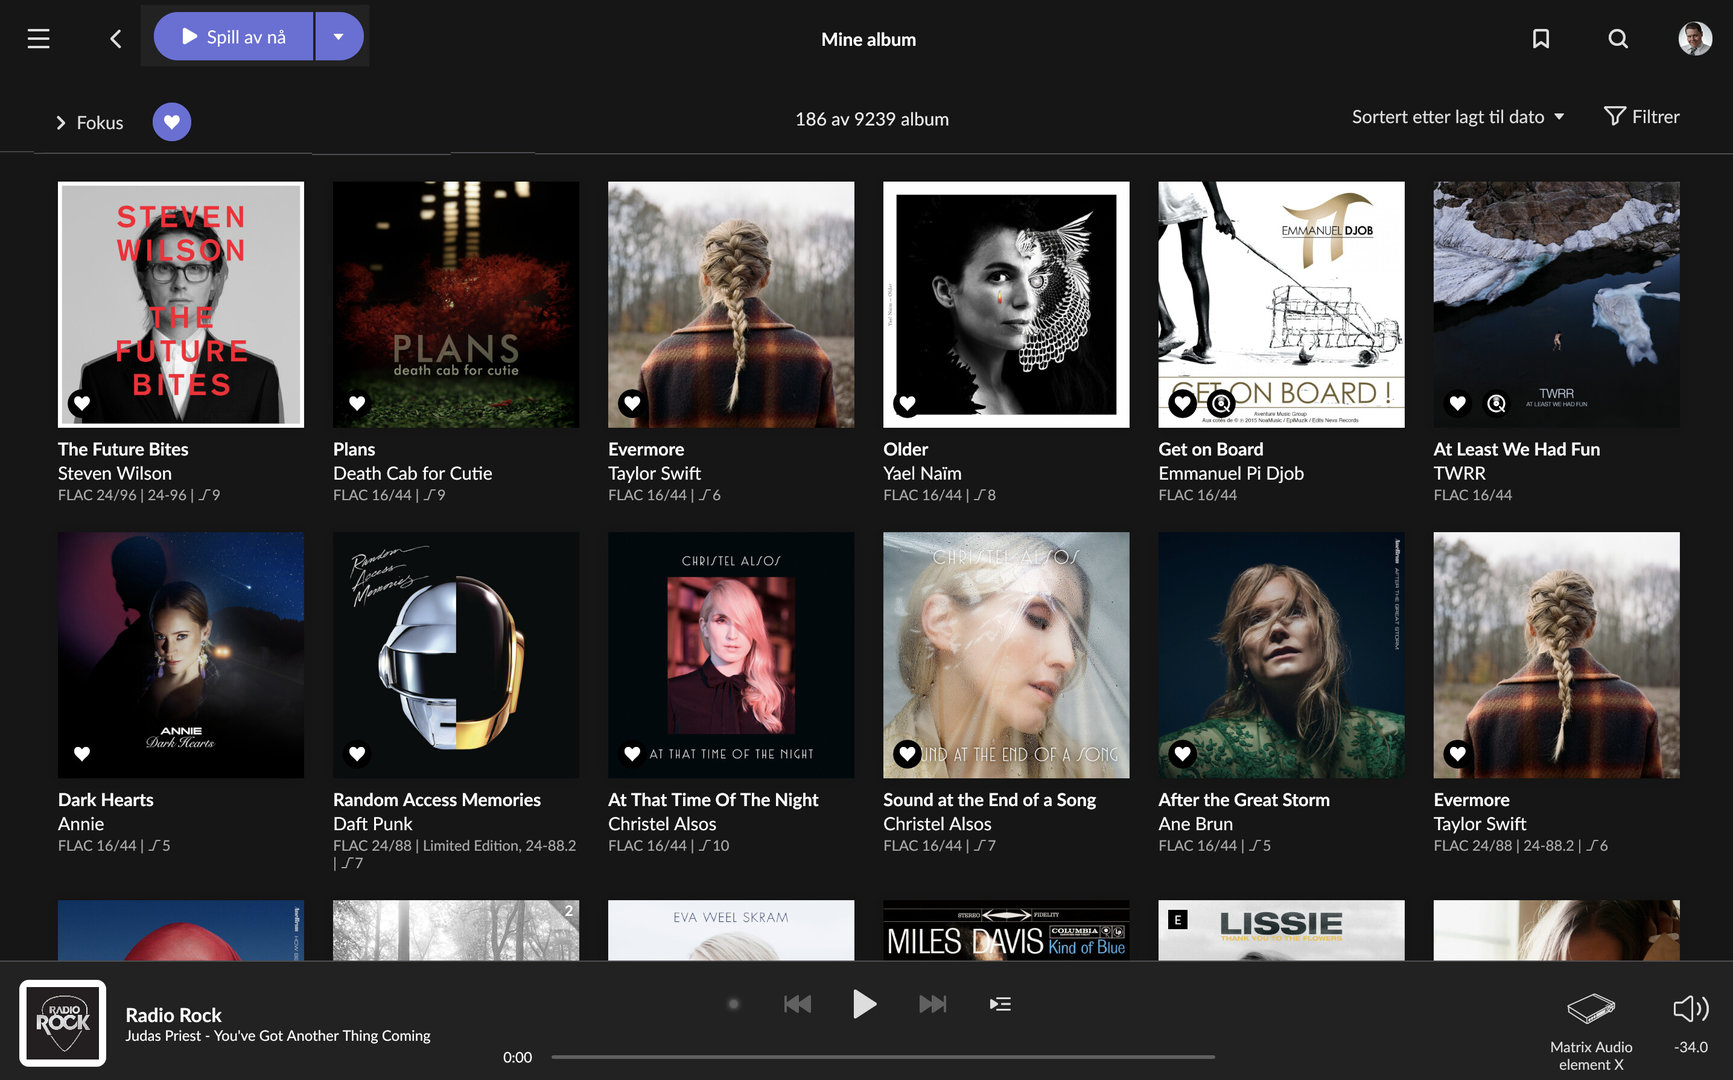Click the Qobuz icon on Get on Board
The width and height of the screenshot is (1733, 1080).
click(x=1221, y=403)
